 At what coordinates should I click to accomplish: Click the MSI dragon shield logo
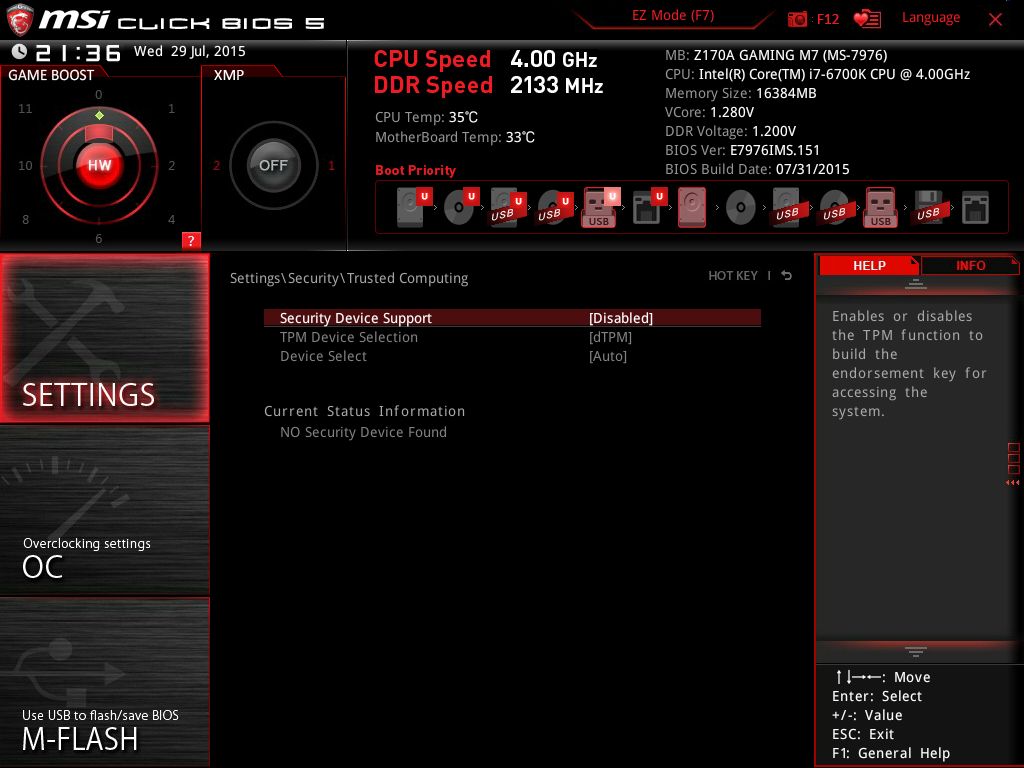[x=19, y=19]
